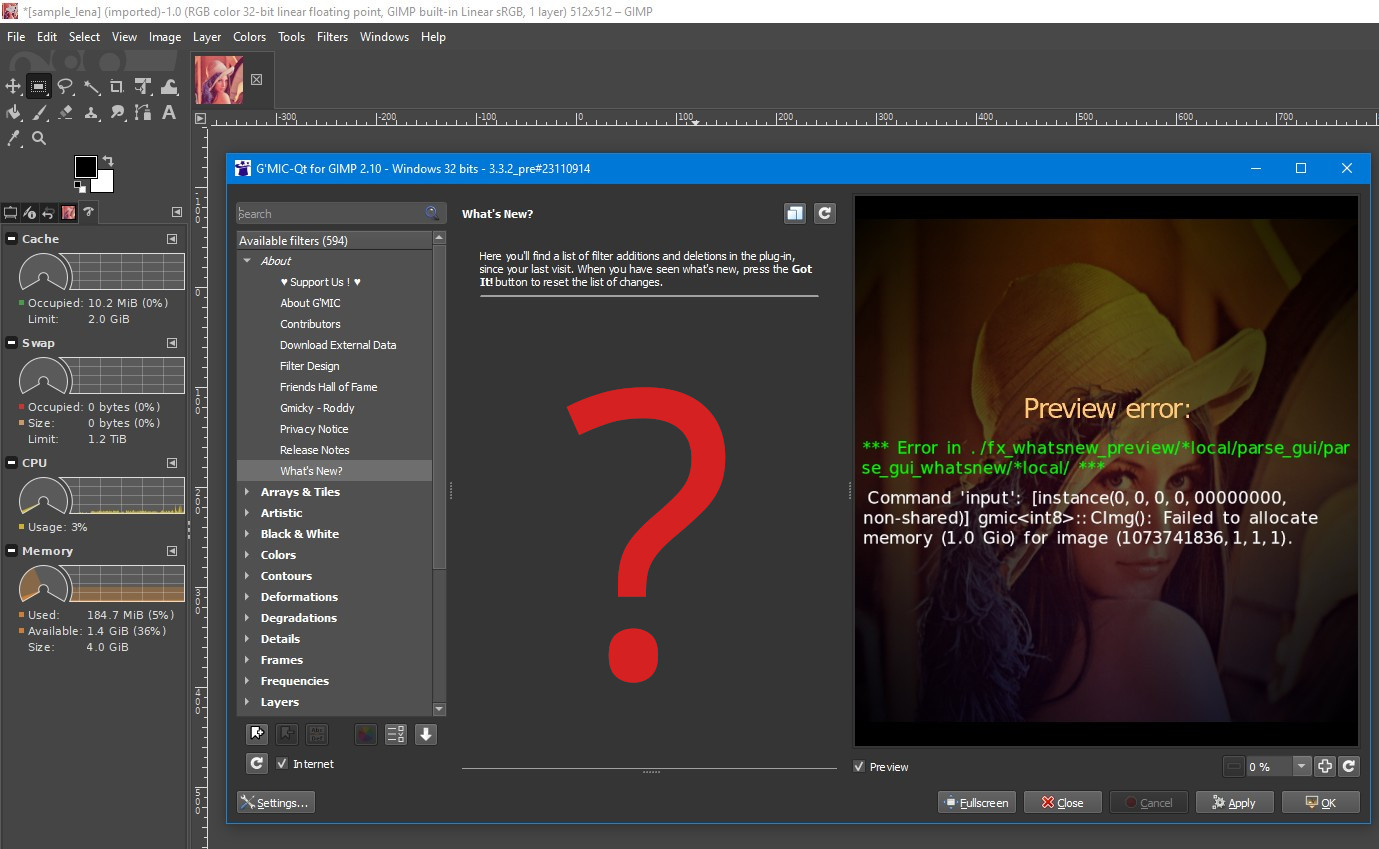Screen dimensions: 1379x849
Task: Open the Filters menu
Action: [332, 37]
